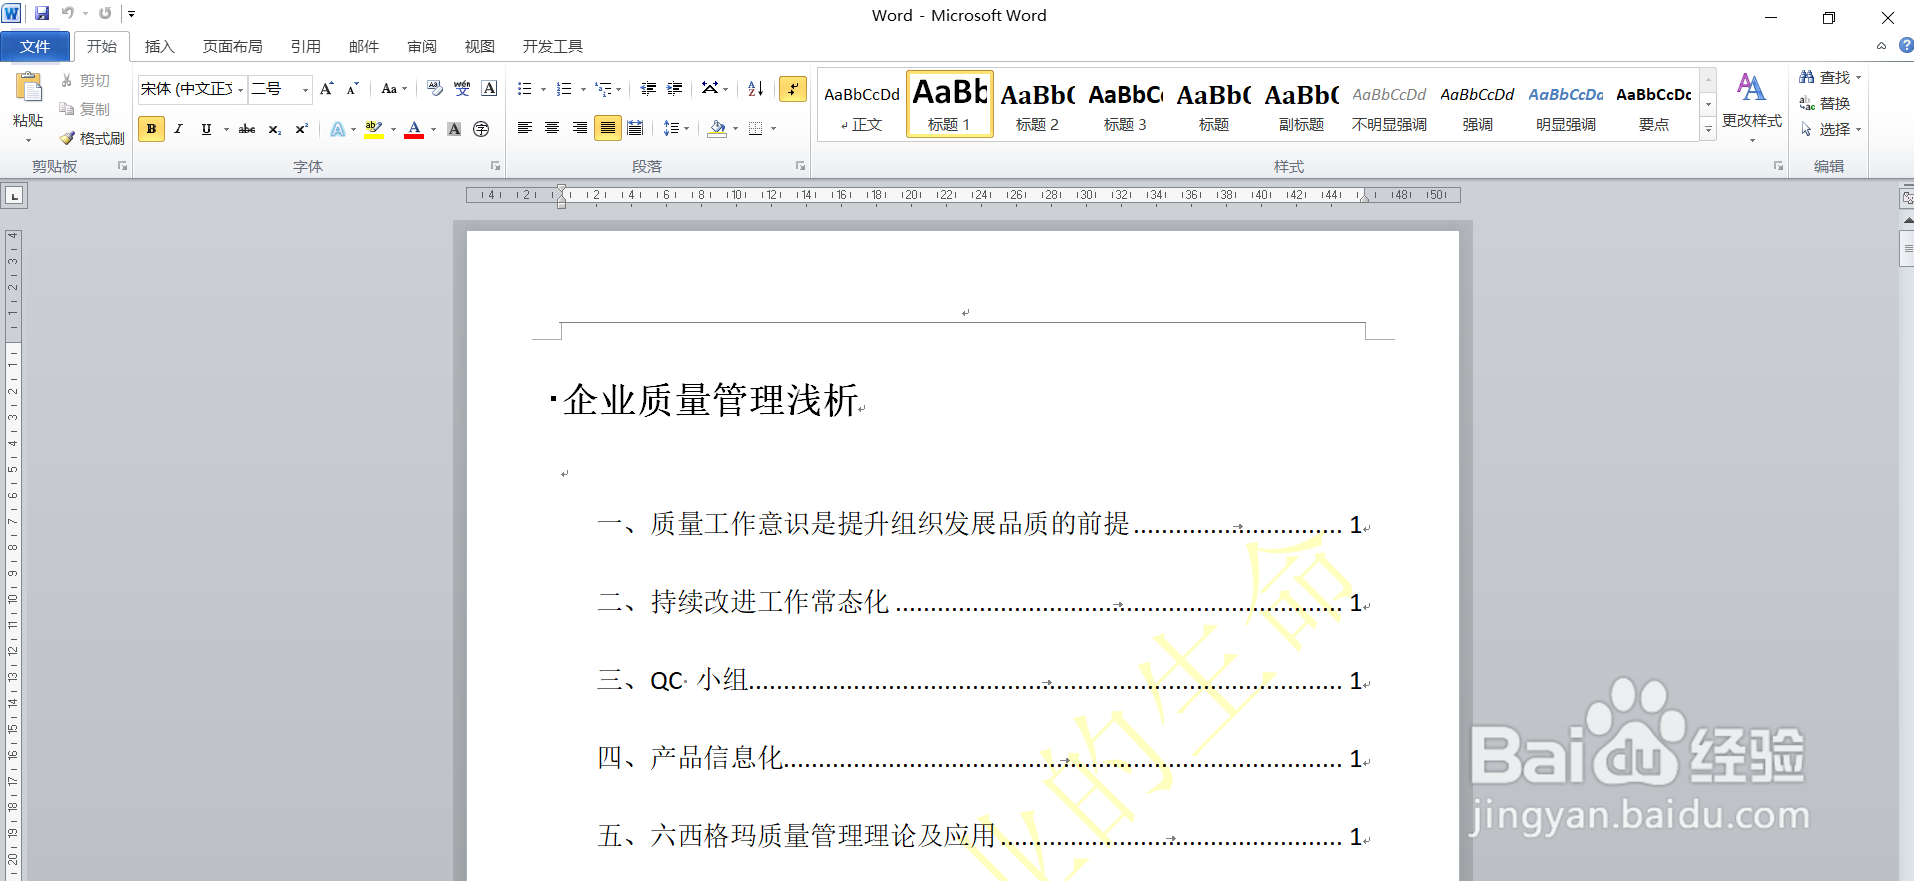This screenshot has height=881, width=1914.
Task: Align text left
Action: click(524, 128)
